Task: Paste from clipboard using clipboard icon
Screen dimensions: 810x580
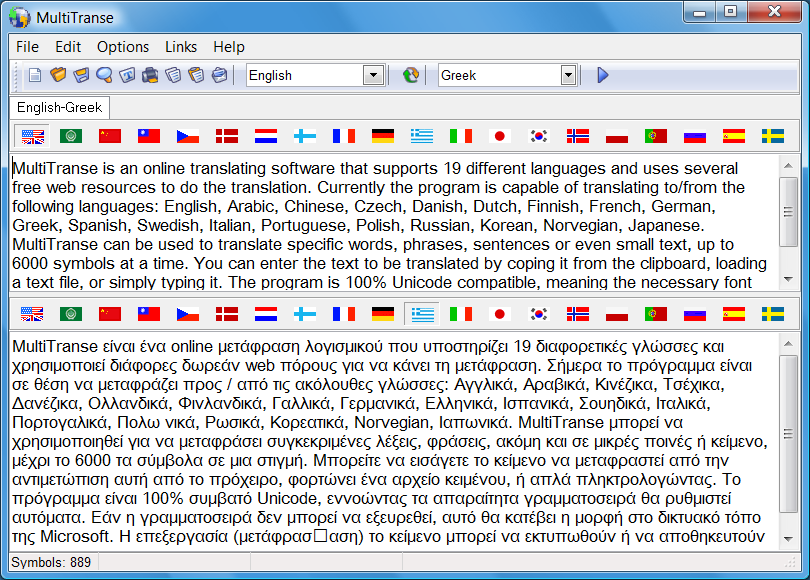Action: point(196,75)
